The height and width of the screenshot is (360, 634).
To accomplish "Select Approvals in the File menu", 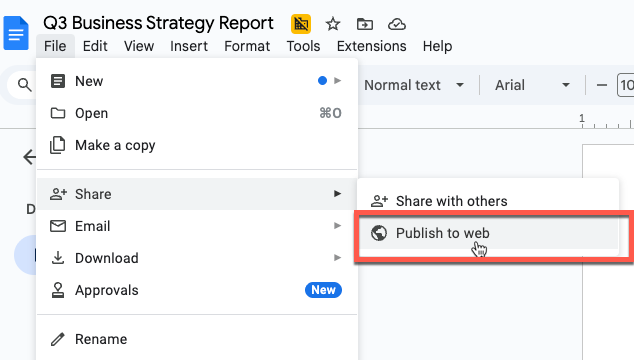I will (x=197, y=290).
